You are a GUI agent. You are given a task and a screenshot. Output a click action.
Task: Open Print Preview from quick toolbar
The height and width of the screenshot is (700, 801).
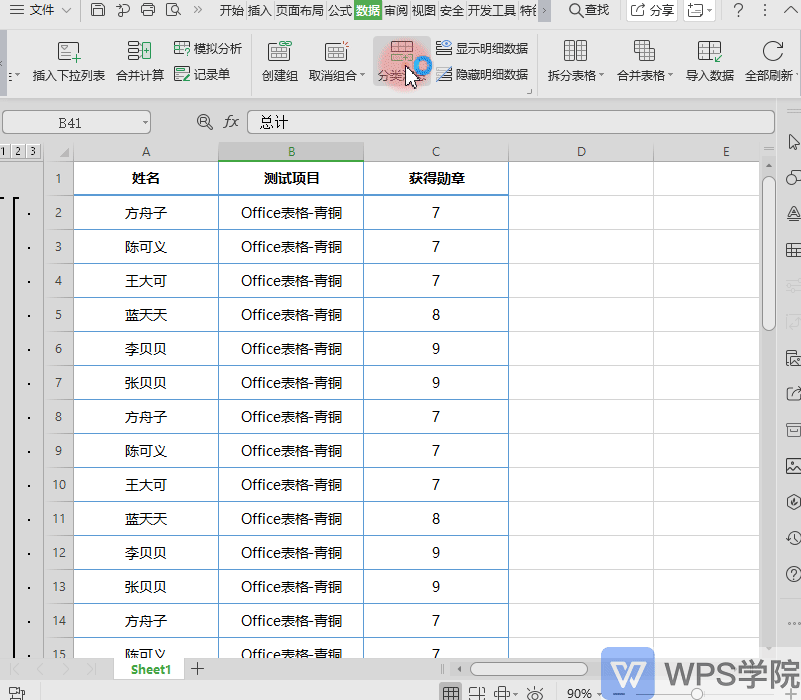pyautogui.click(x=174, y=10)
